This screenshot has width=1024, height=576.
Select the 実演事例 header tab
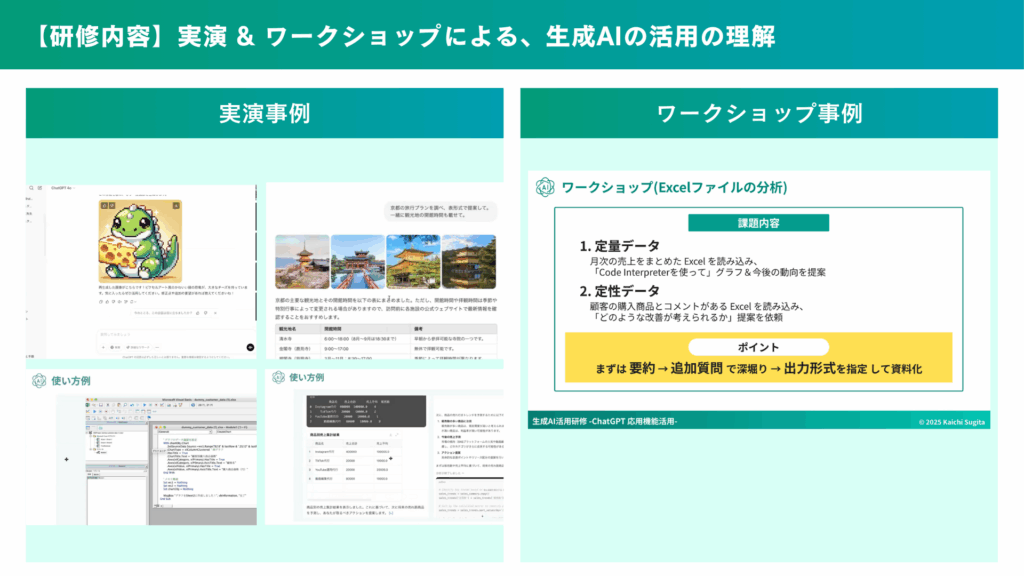coord(264,113)
